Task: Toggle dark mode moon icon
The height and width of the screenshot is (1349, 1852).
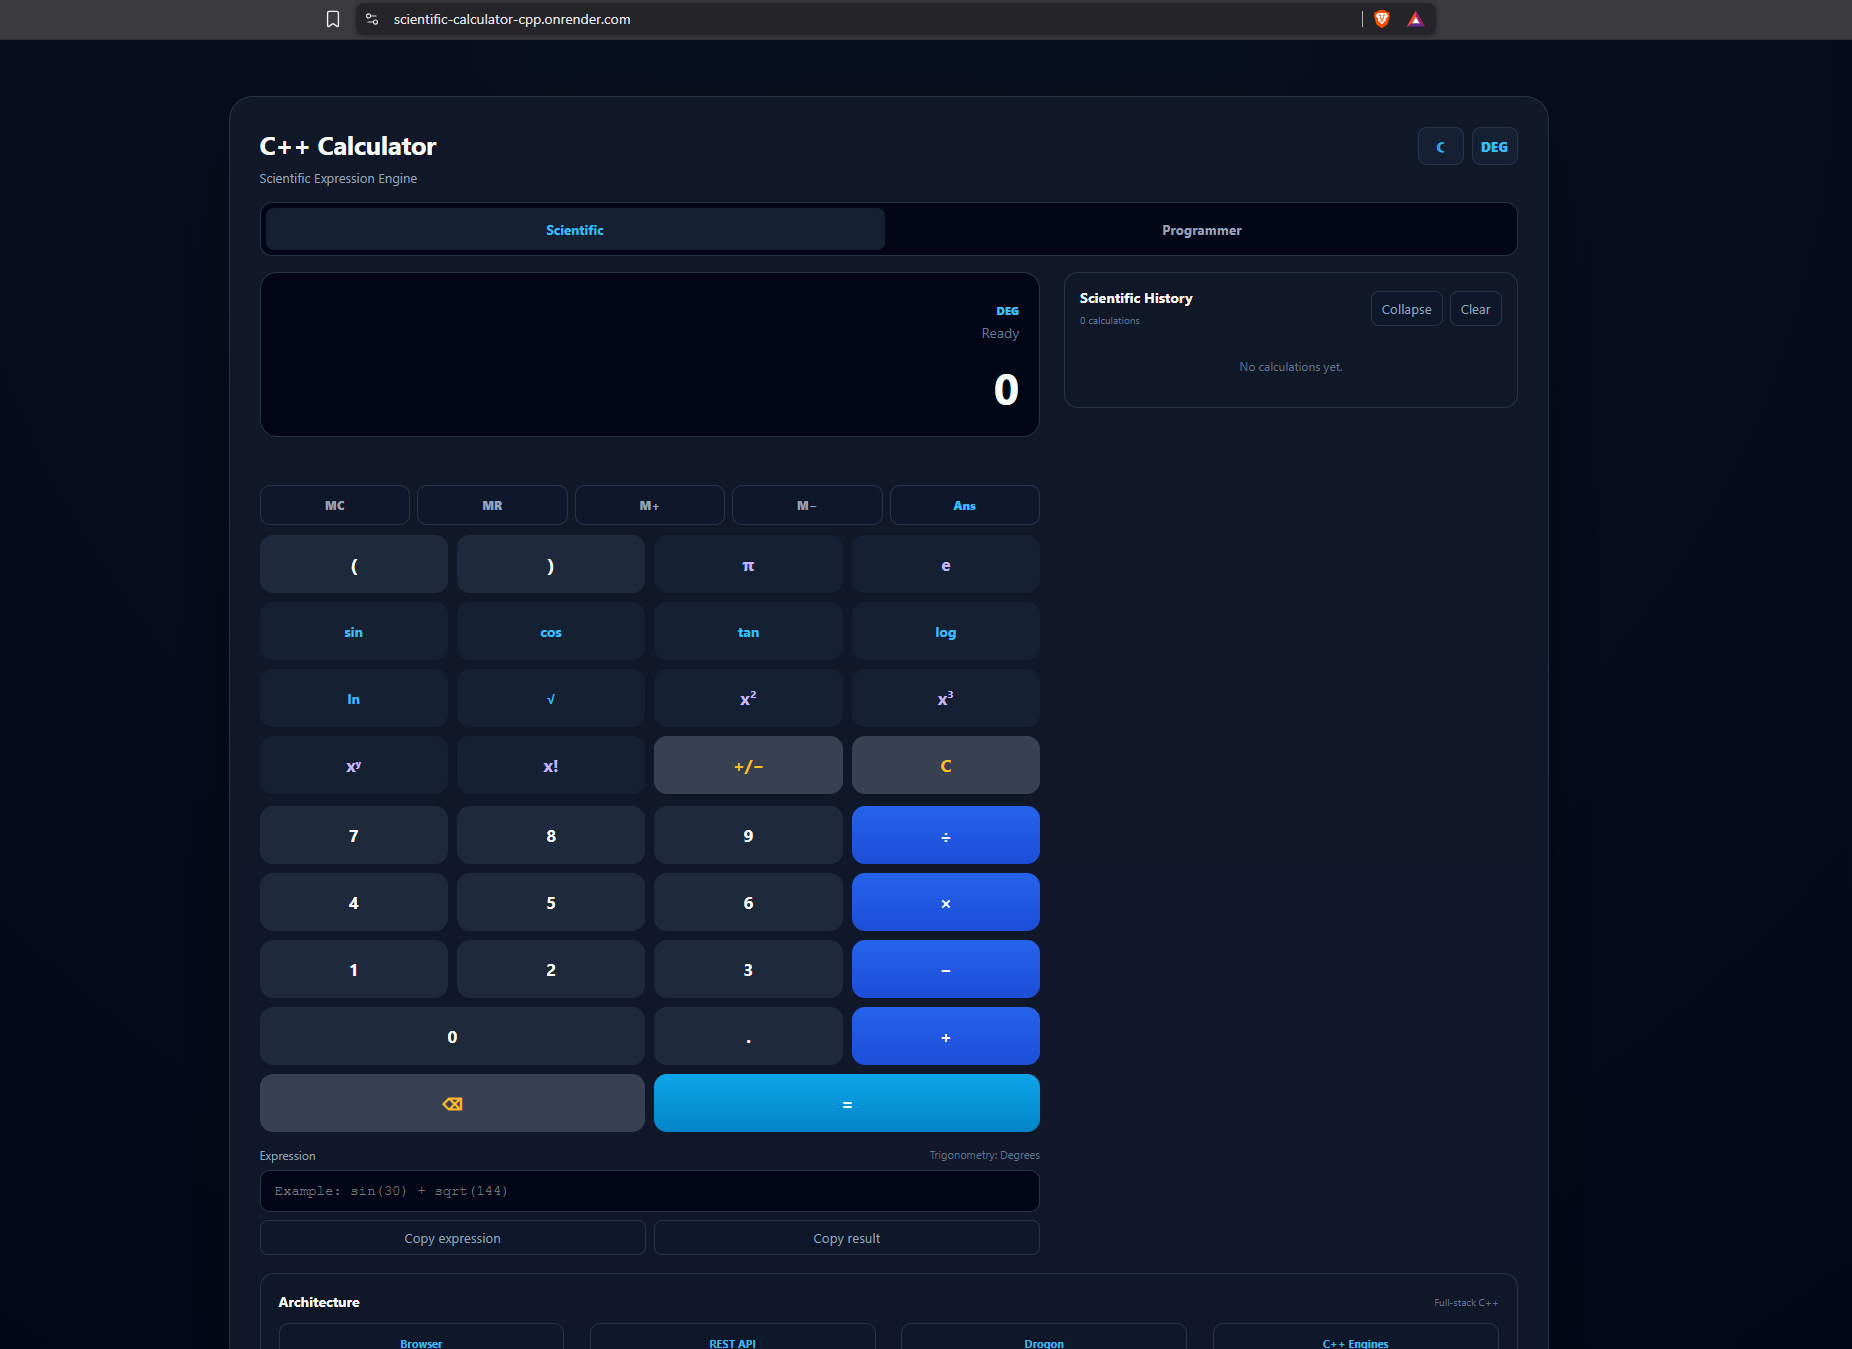Action: coord(1440,147)
